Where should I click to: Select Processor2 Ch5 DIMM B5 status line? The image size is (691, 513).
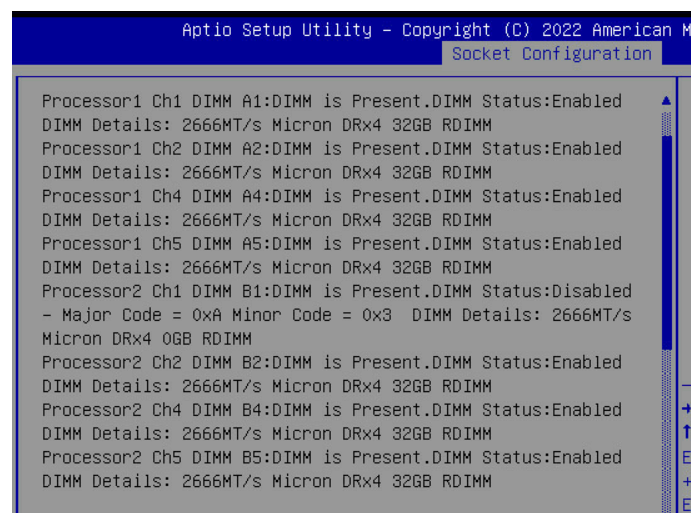point(331,458)
